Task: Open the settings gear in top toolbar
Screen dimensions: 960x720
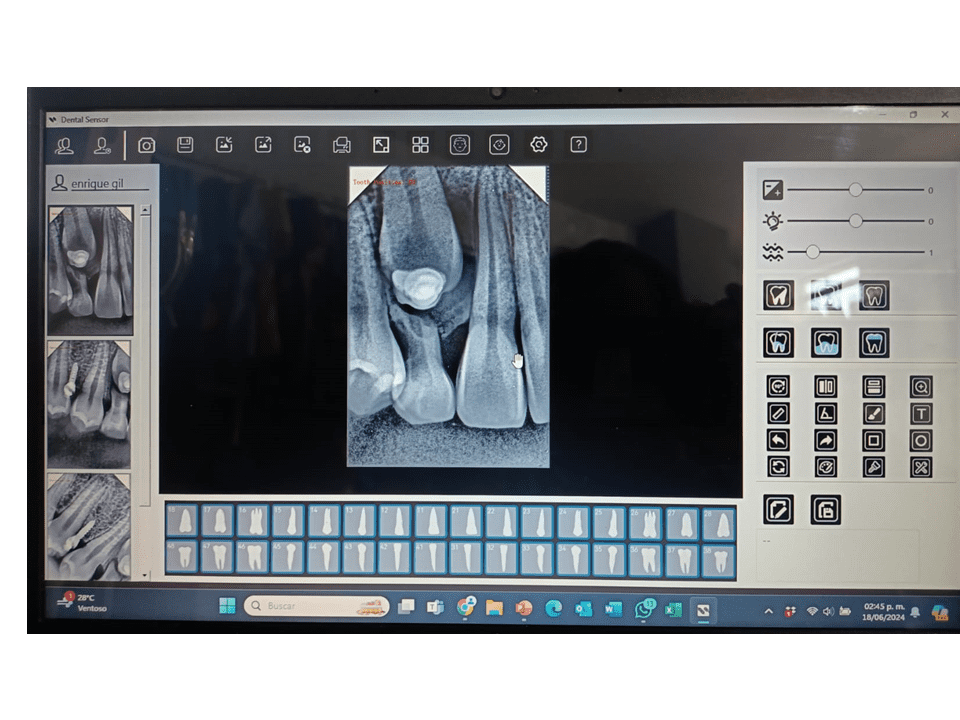Action: 539,145
